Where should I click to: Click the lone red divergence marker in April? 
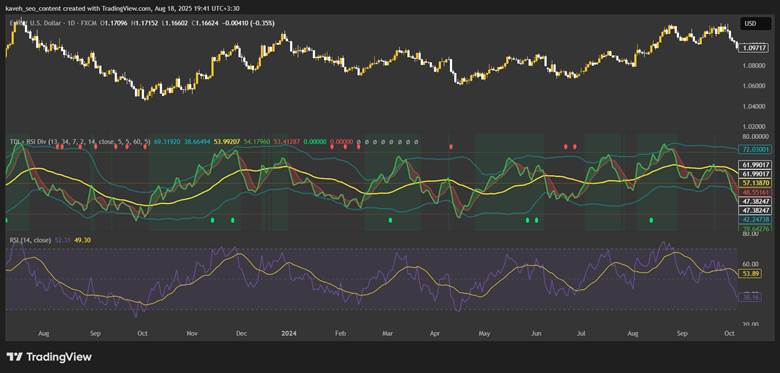point(451,147)
